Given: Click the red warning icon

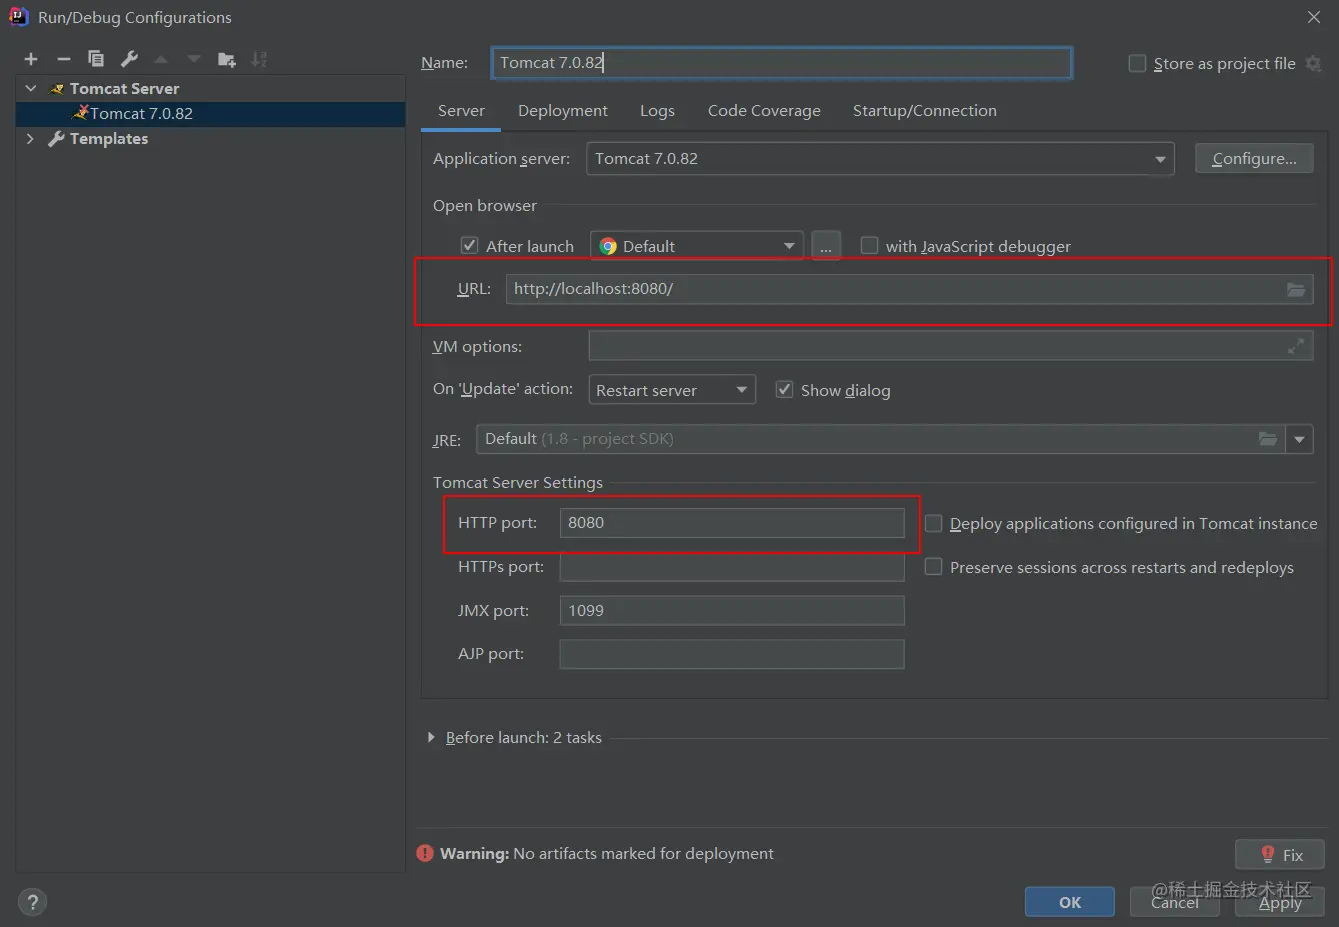Looking at the screenshot, I should click(x=425, y=853).
